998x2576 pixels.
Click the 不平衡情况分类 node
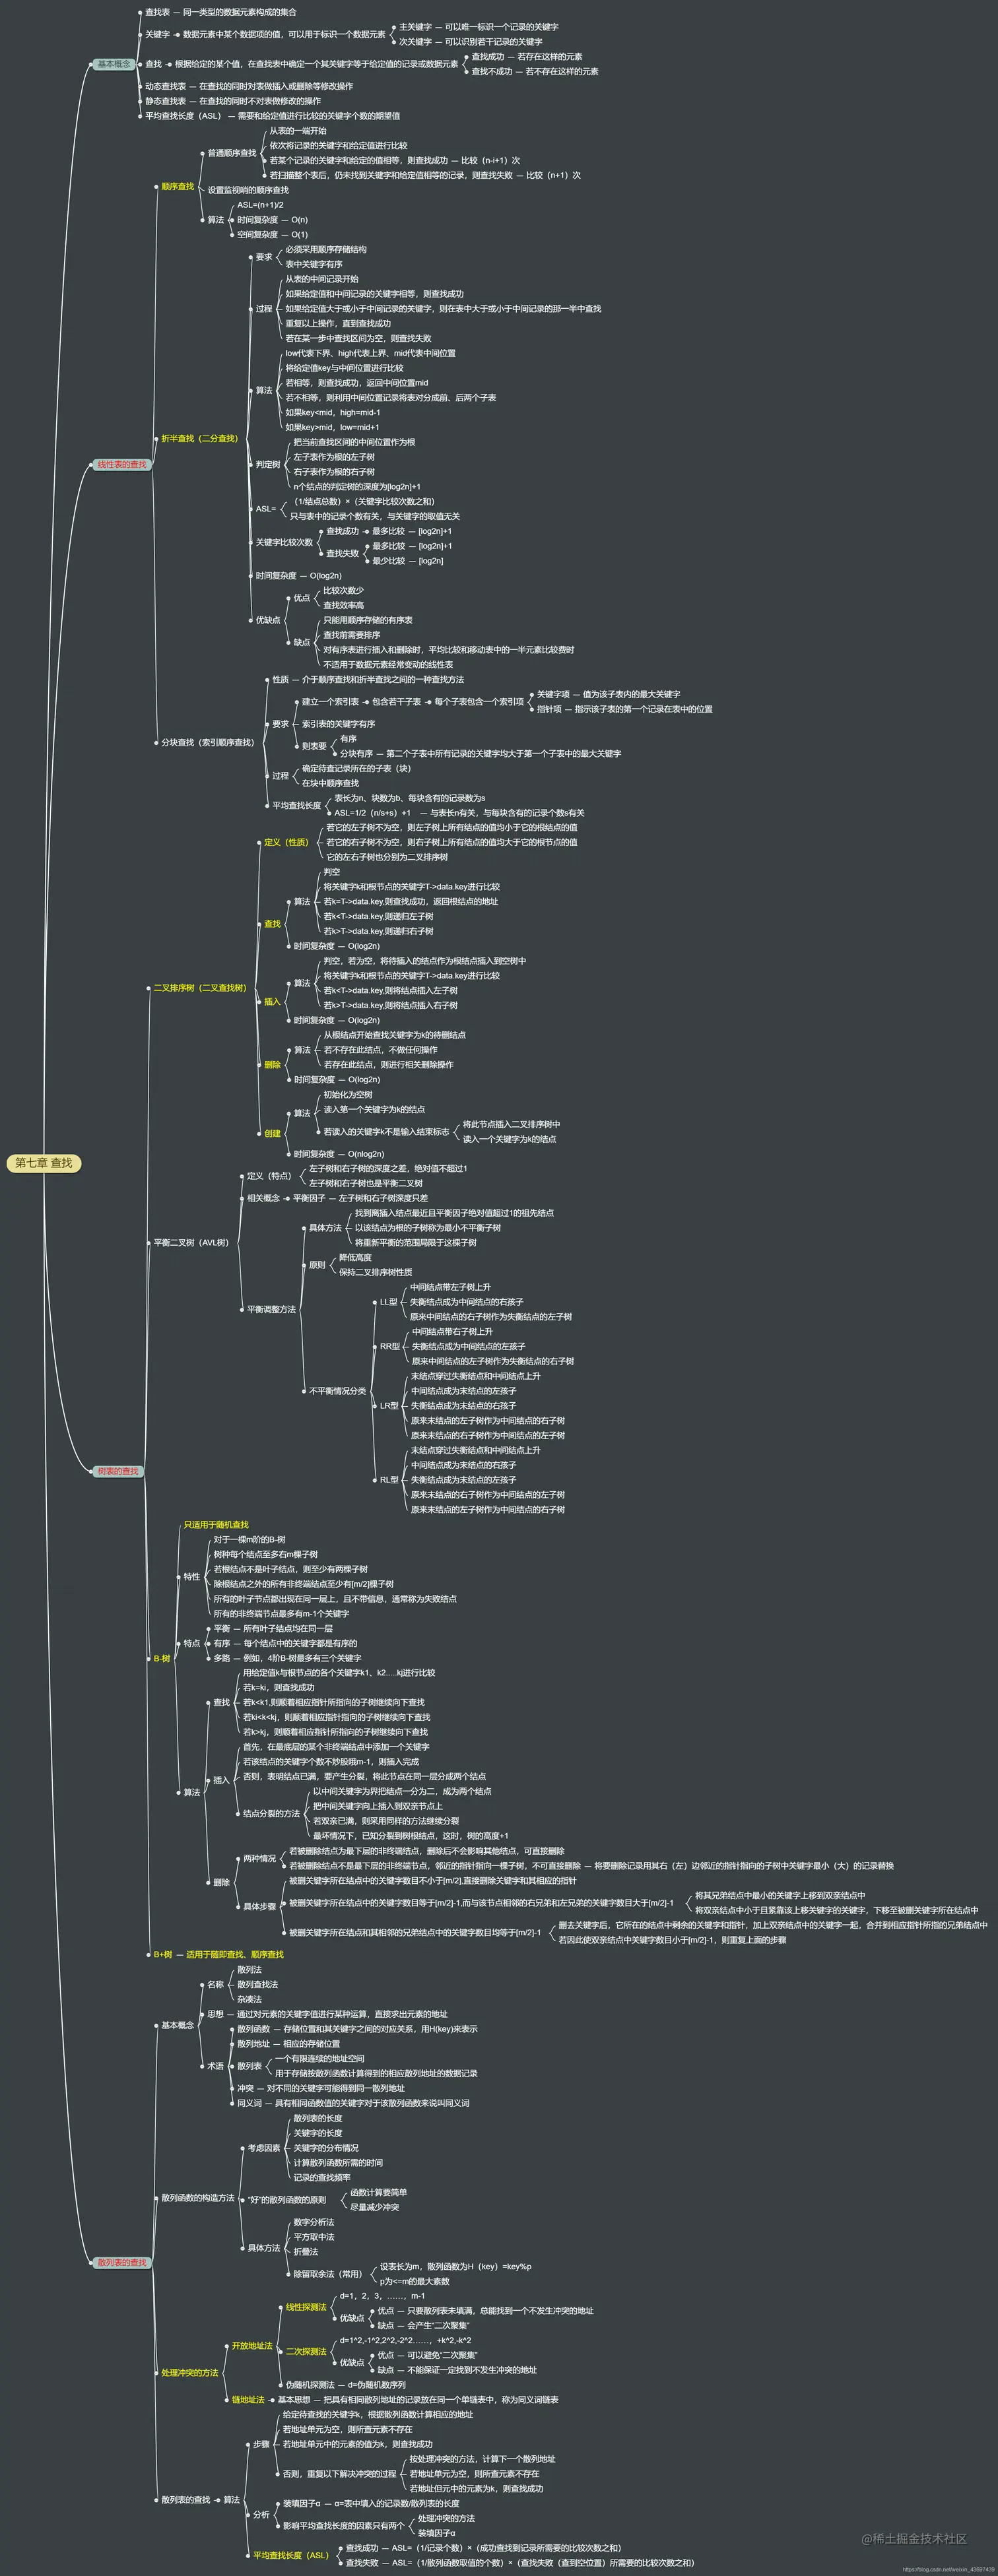[337, 1391]
